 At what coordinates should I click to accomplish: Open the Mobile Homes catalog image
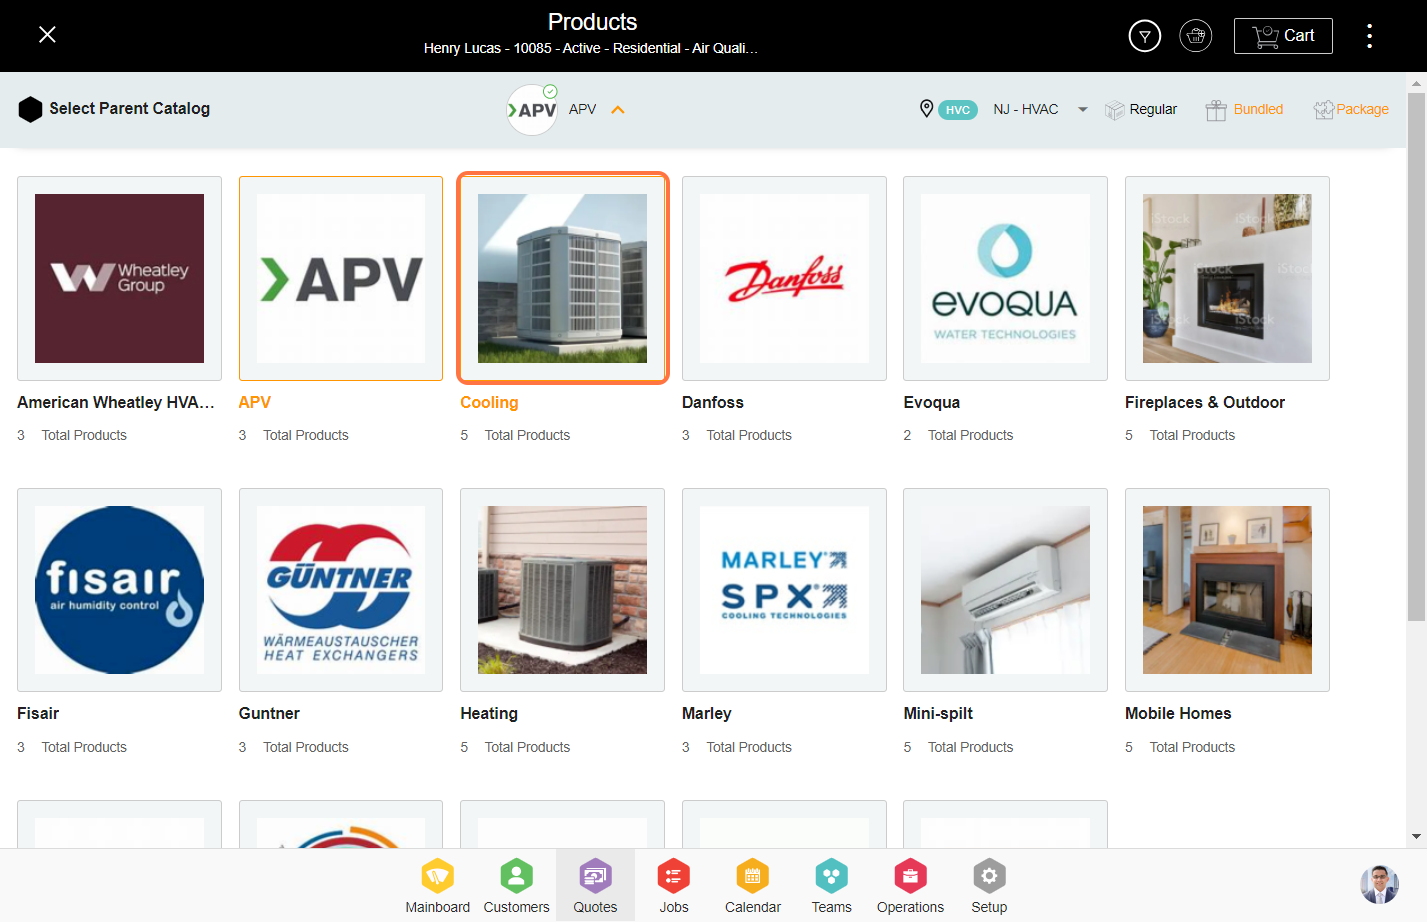click(x=1227, y=590)
